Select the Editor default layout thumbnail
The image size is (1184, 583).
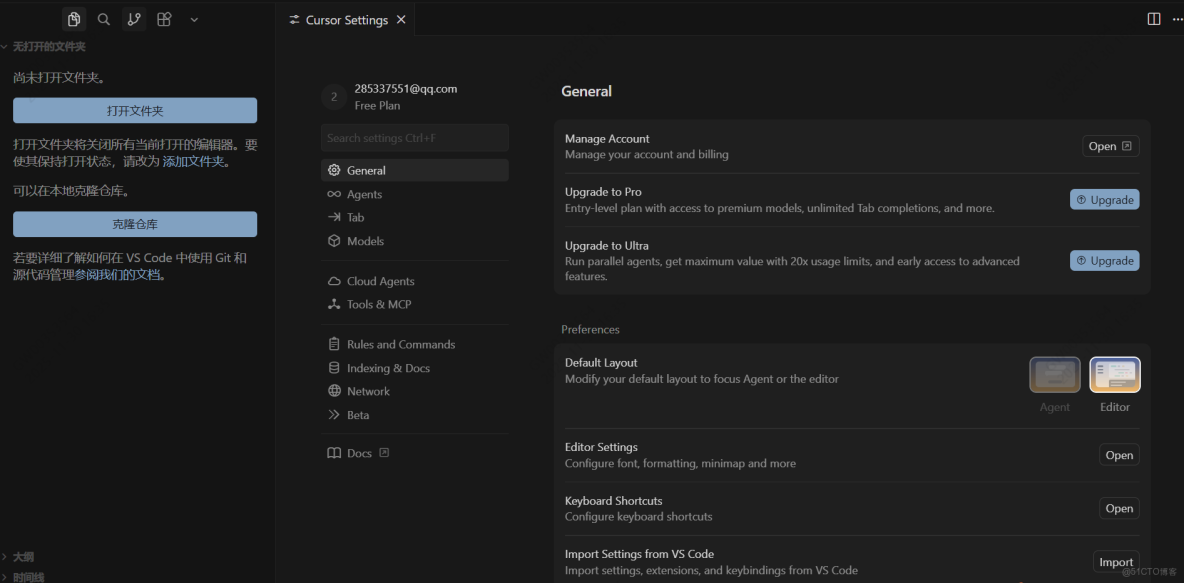click(x=1114, y=375)
